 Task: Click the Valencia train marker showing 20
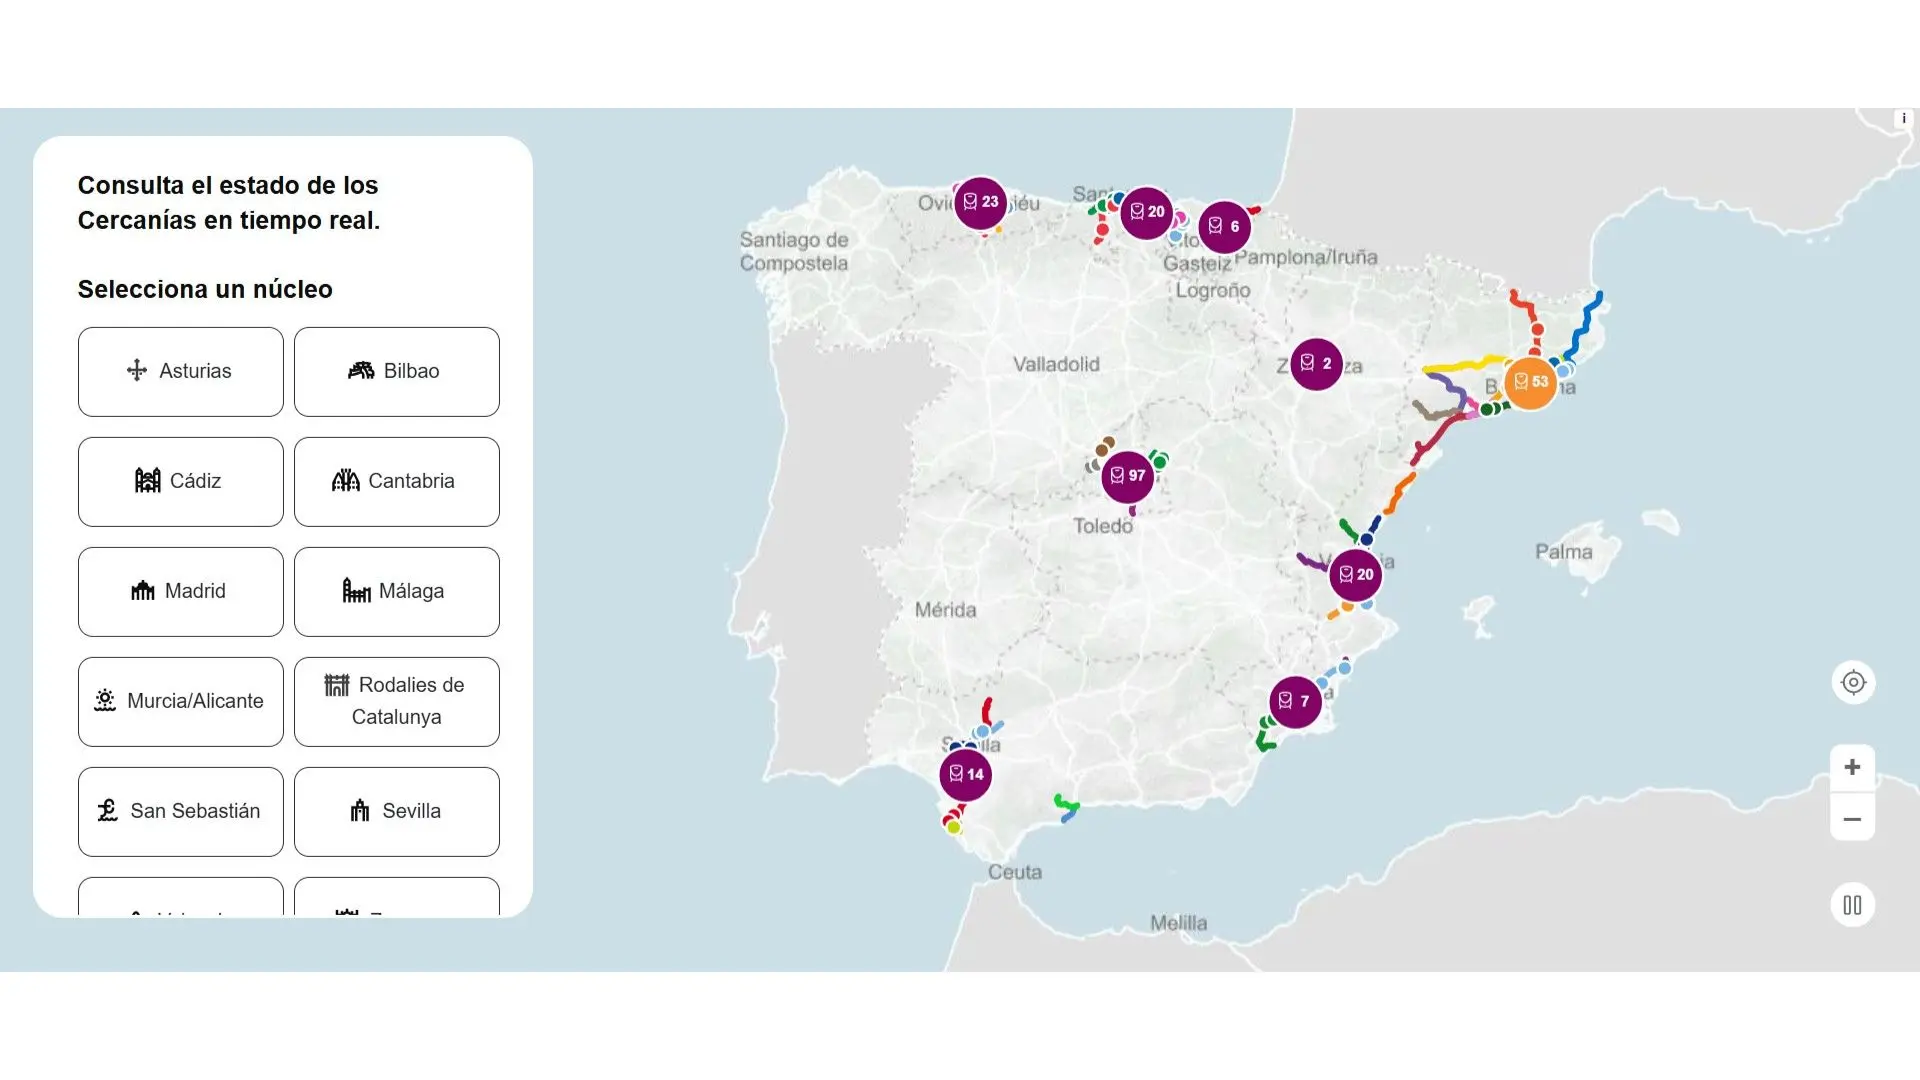[x=1355, y=574]
